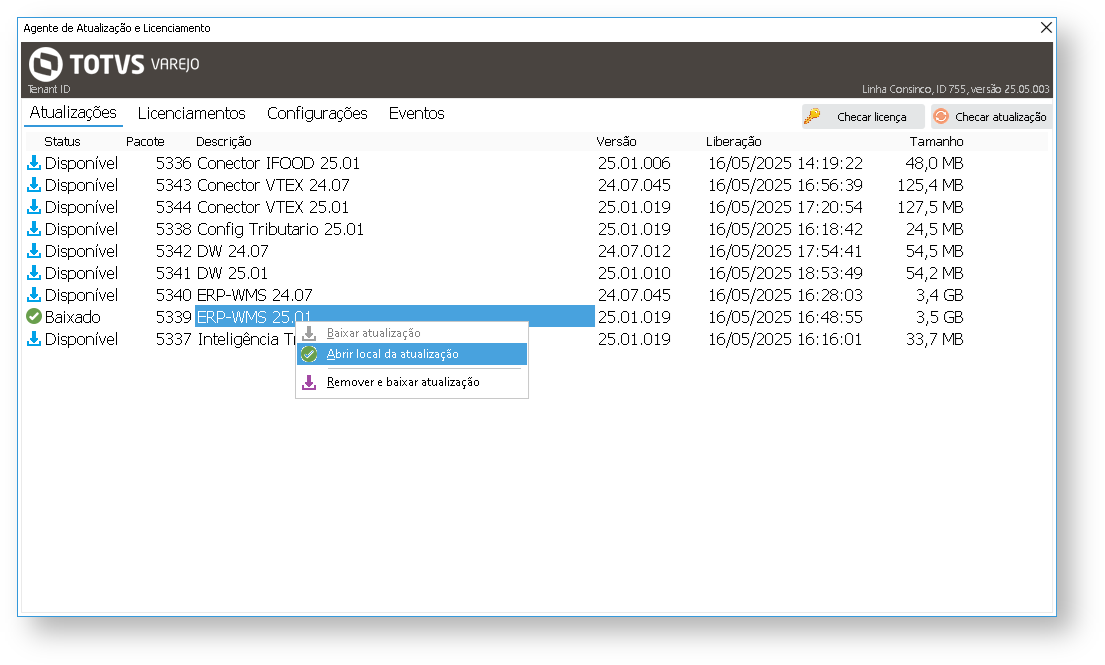Go to the Eventos tab
Image resolution: width=1105 pixels, height=665 pixels.
pos(416,113)
